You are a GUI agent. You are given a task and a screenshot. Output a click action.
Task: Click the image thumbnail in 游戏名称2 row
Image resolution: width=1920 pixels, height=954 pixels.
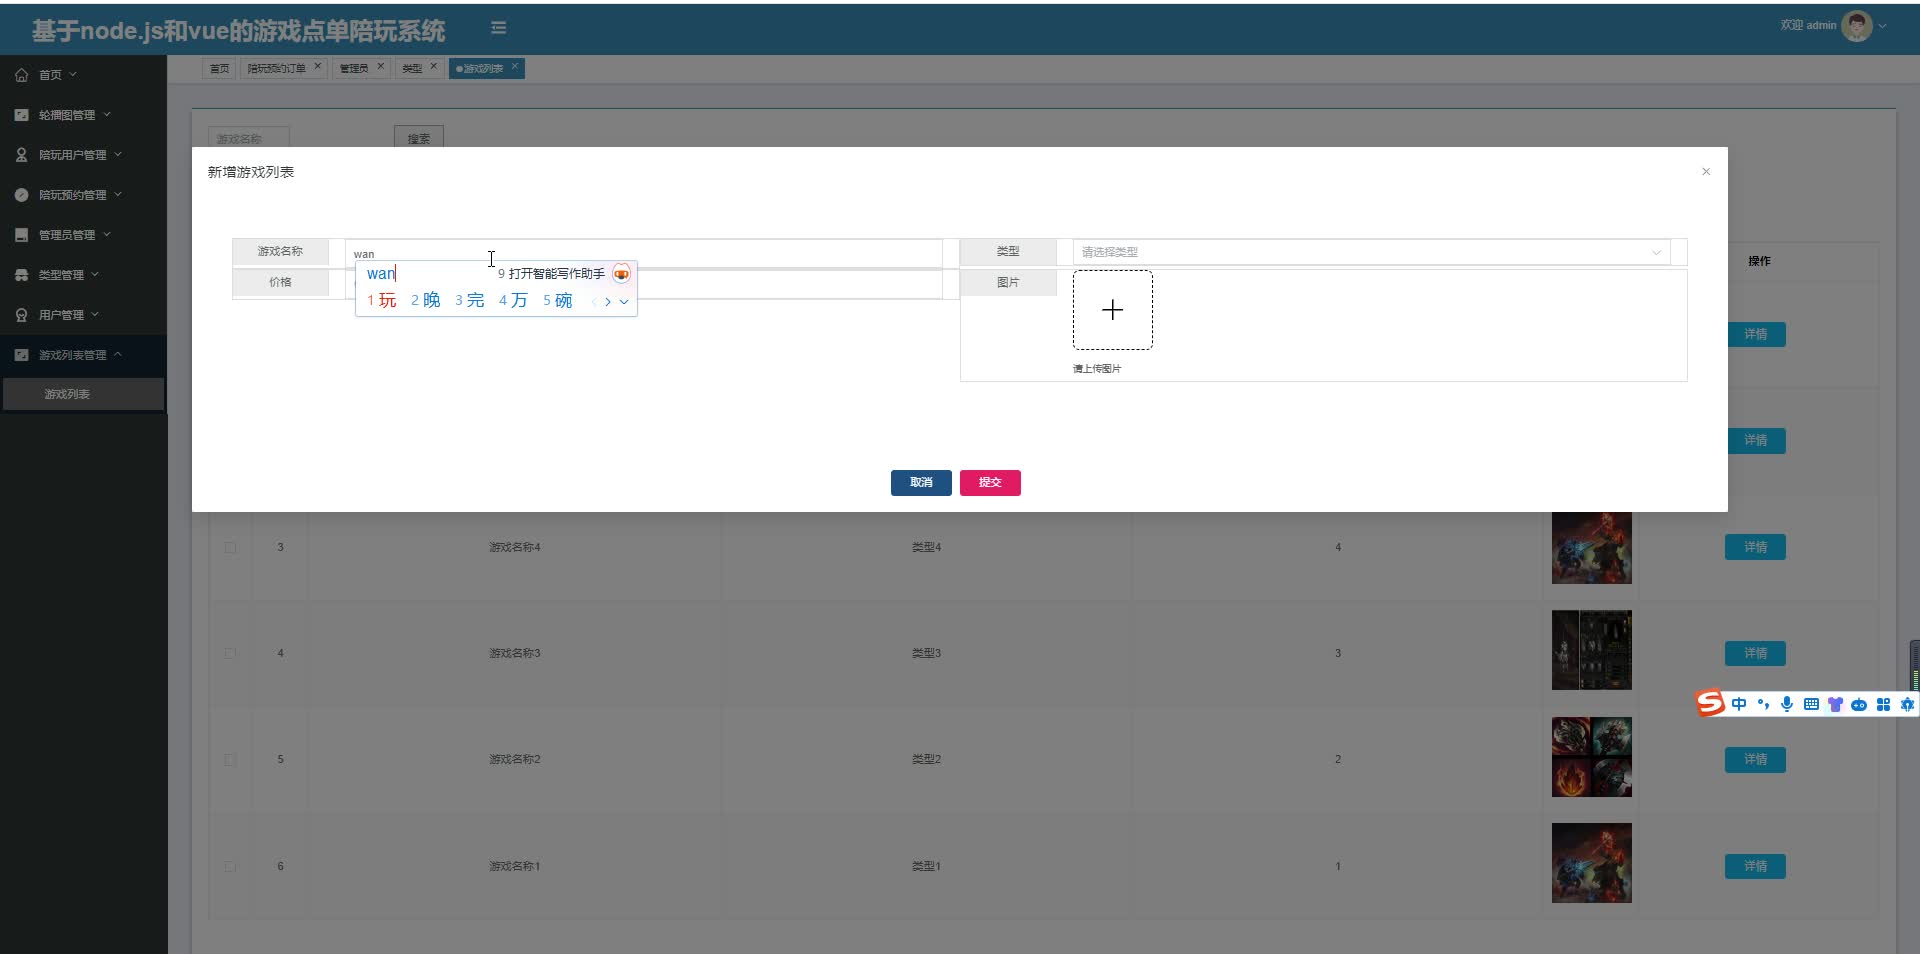pos(1591,757)
